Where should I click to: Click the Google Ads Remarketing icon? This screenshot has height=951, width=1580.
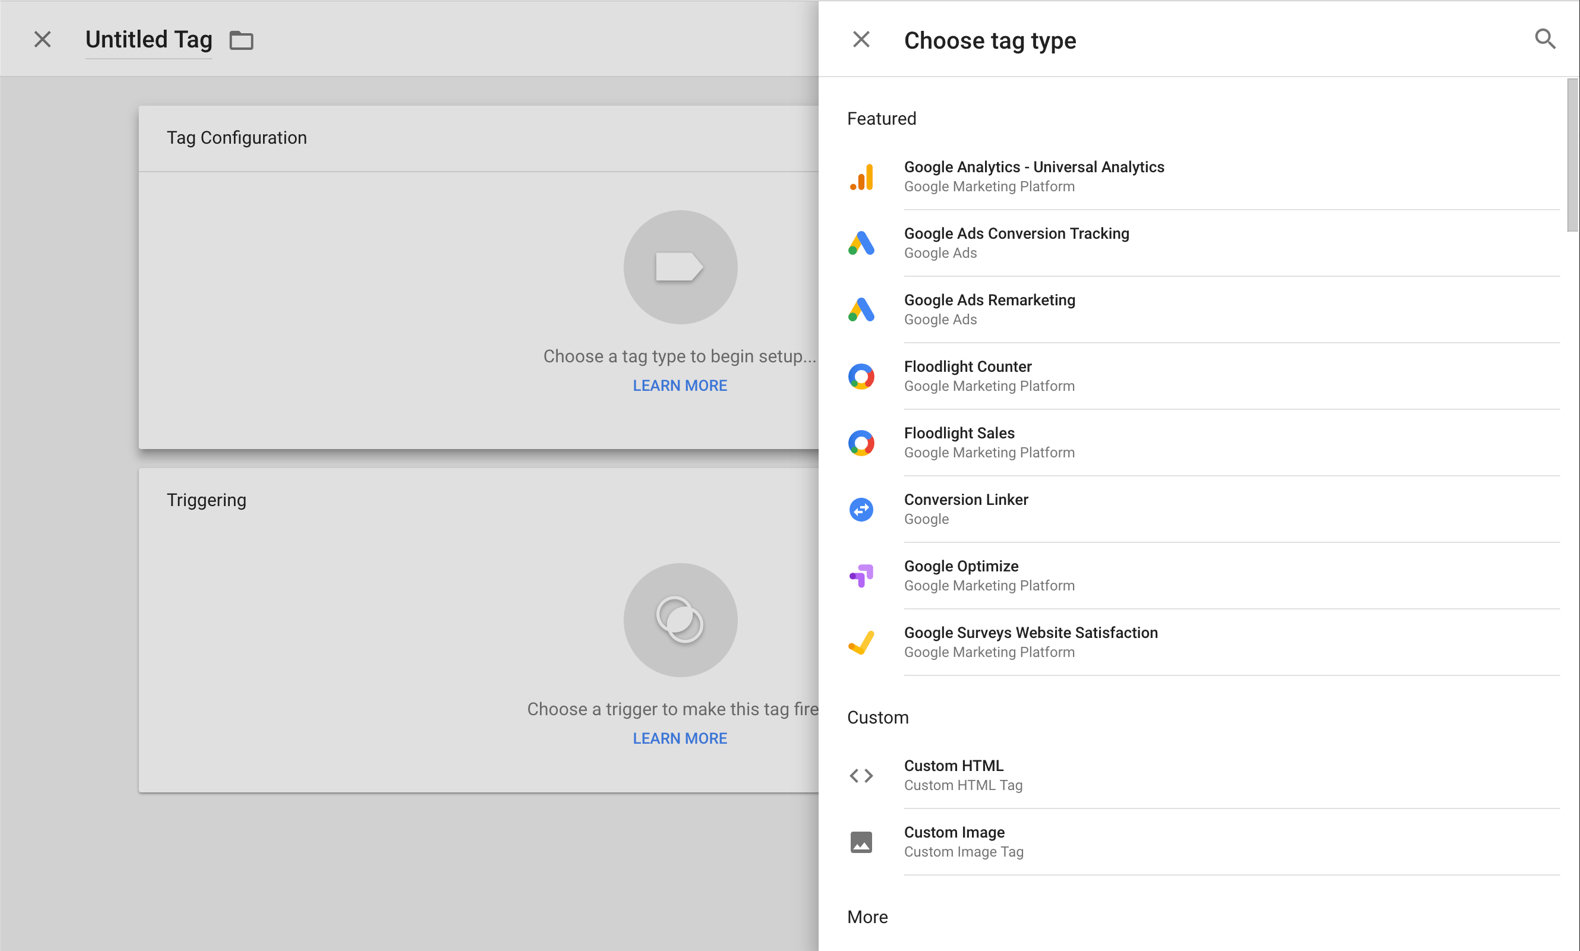click(x=861, y=310)
